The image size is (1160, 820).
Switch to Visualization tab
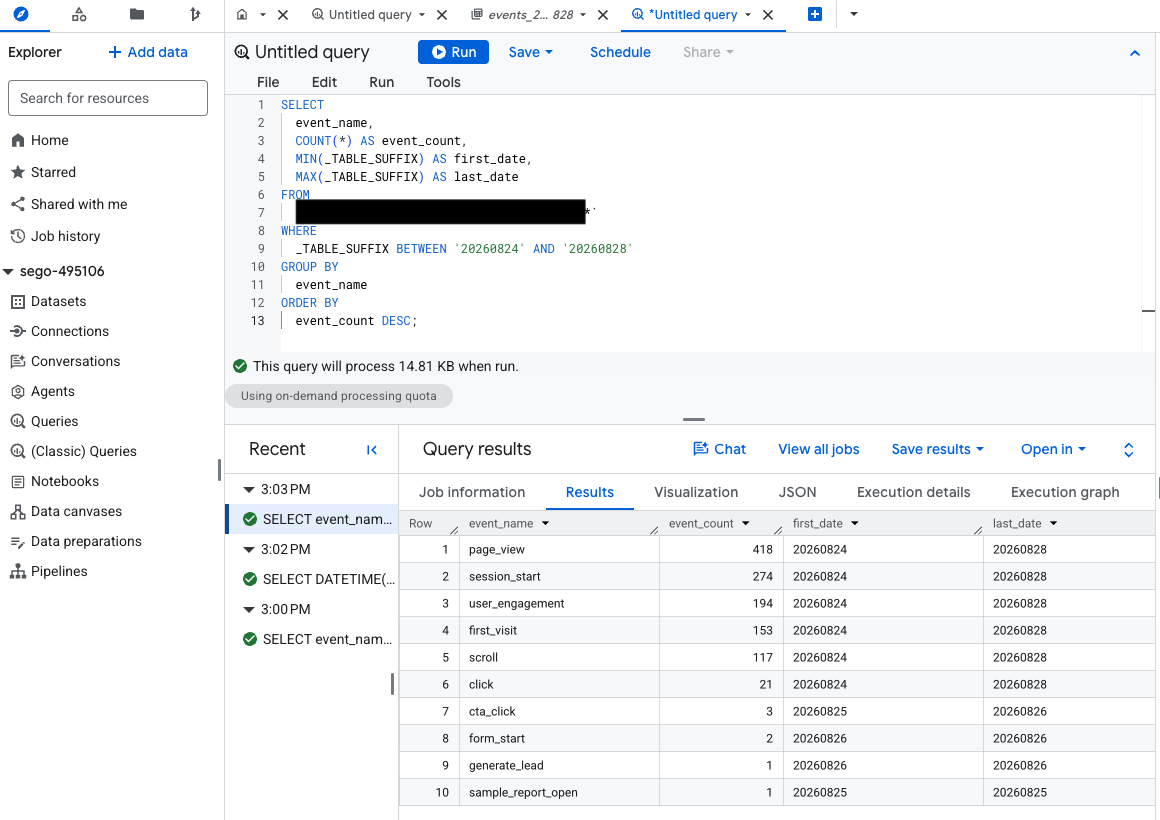click(695, 492)
